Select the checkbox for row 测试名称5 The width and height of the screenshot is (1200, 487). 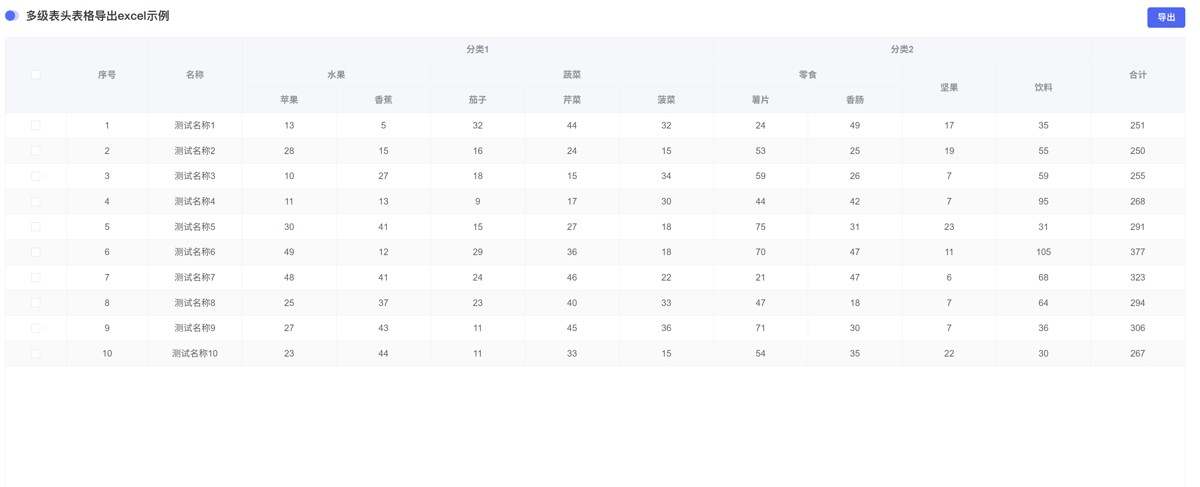click(x=36, y=227)
